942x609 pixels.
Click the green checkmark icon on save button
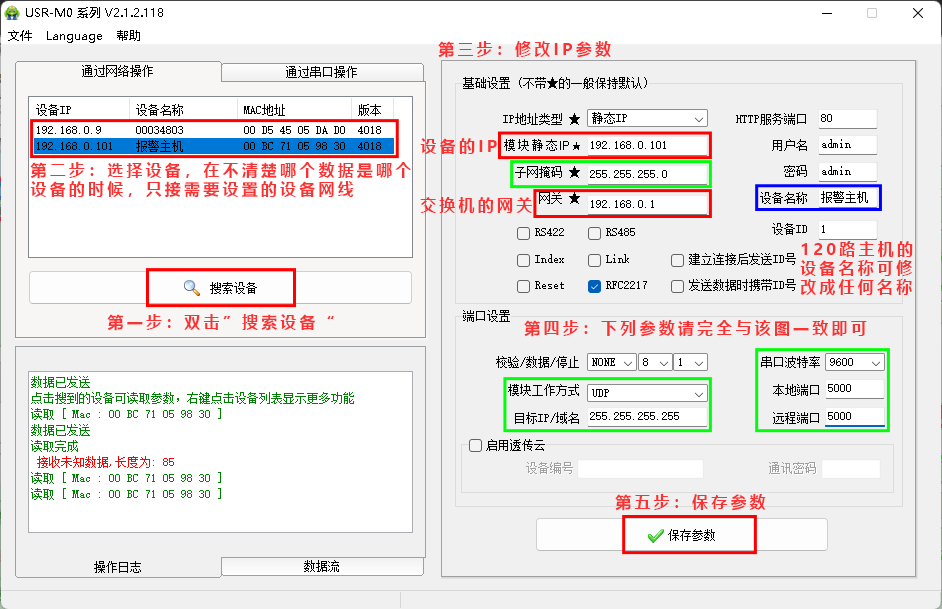(655, 535)
